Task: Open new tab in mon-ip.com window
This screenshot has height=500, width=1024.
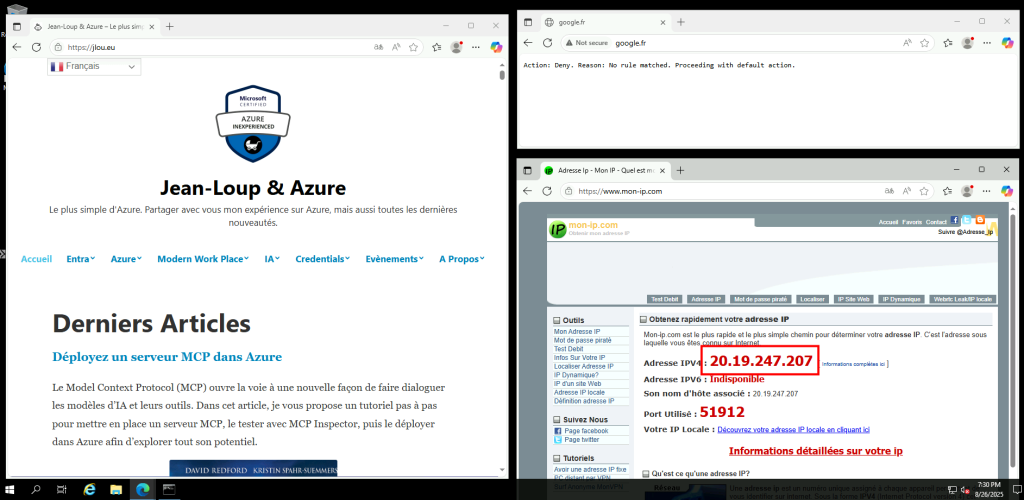Action: coord(680,170)
